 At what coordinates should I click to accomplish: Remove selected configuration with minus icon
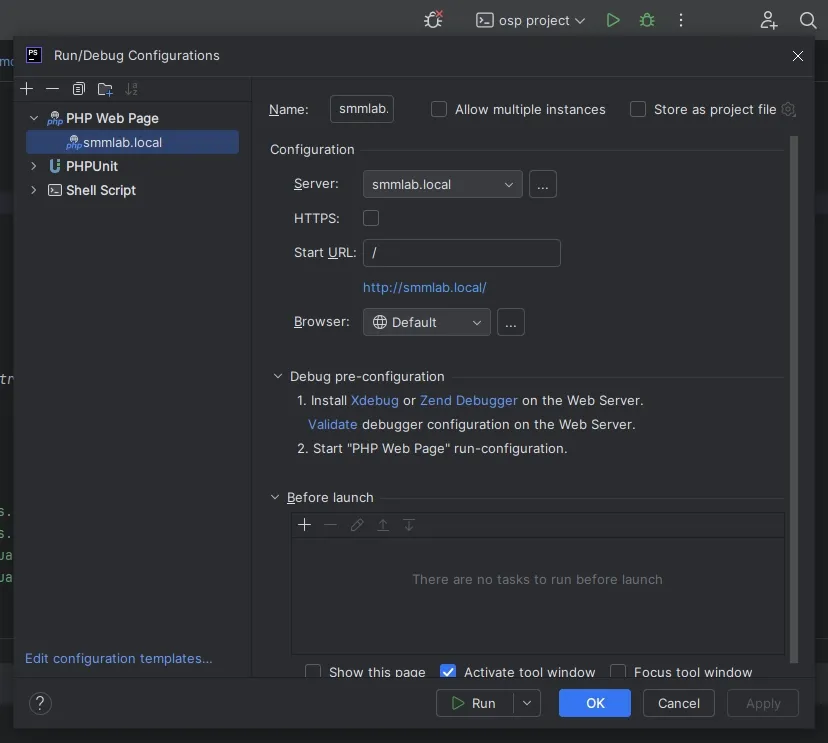point(52,89)
